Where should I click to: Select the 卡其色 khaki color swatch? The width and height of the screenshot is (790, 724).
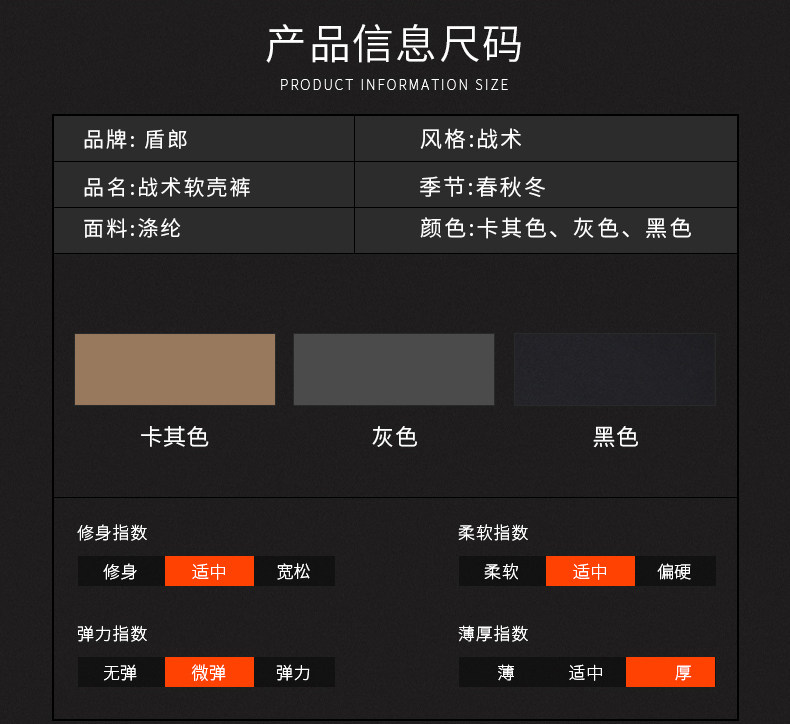coord(175,369)
